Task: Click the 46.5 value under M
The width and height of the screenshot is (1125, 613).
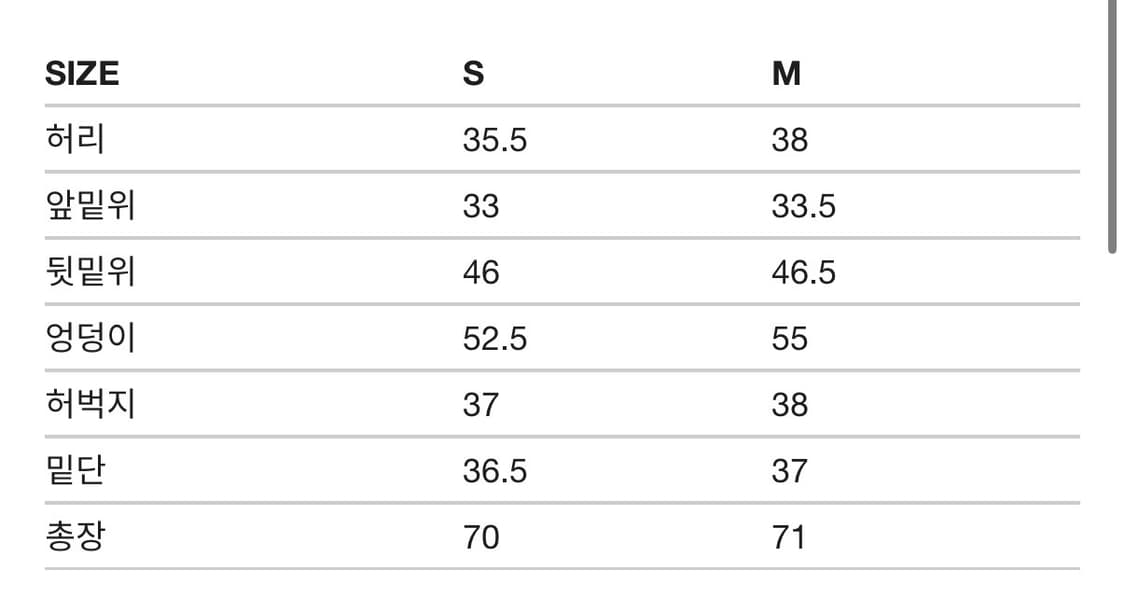Action: 803,272
